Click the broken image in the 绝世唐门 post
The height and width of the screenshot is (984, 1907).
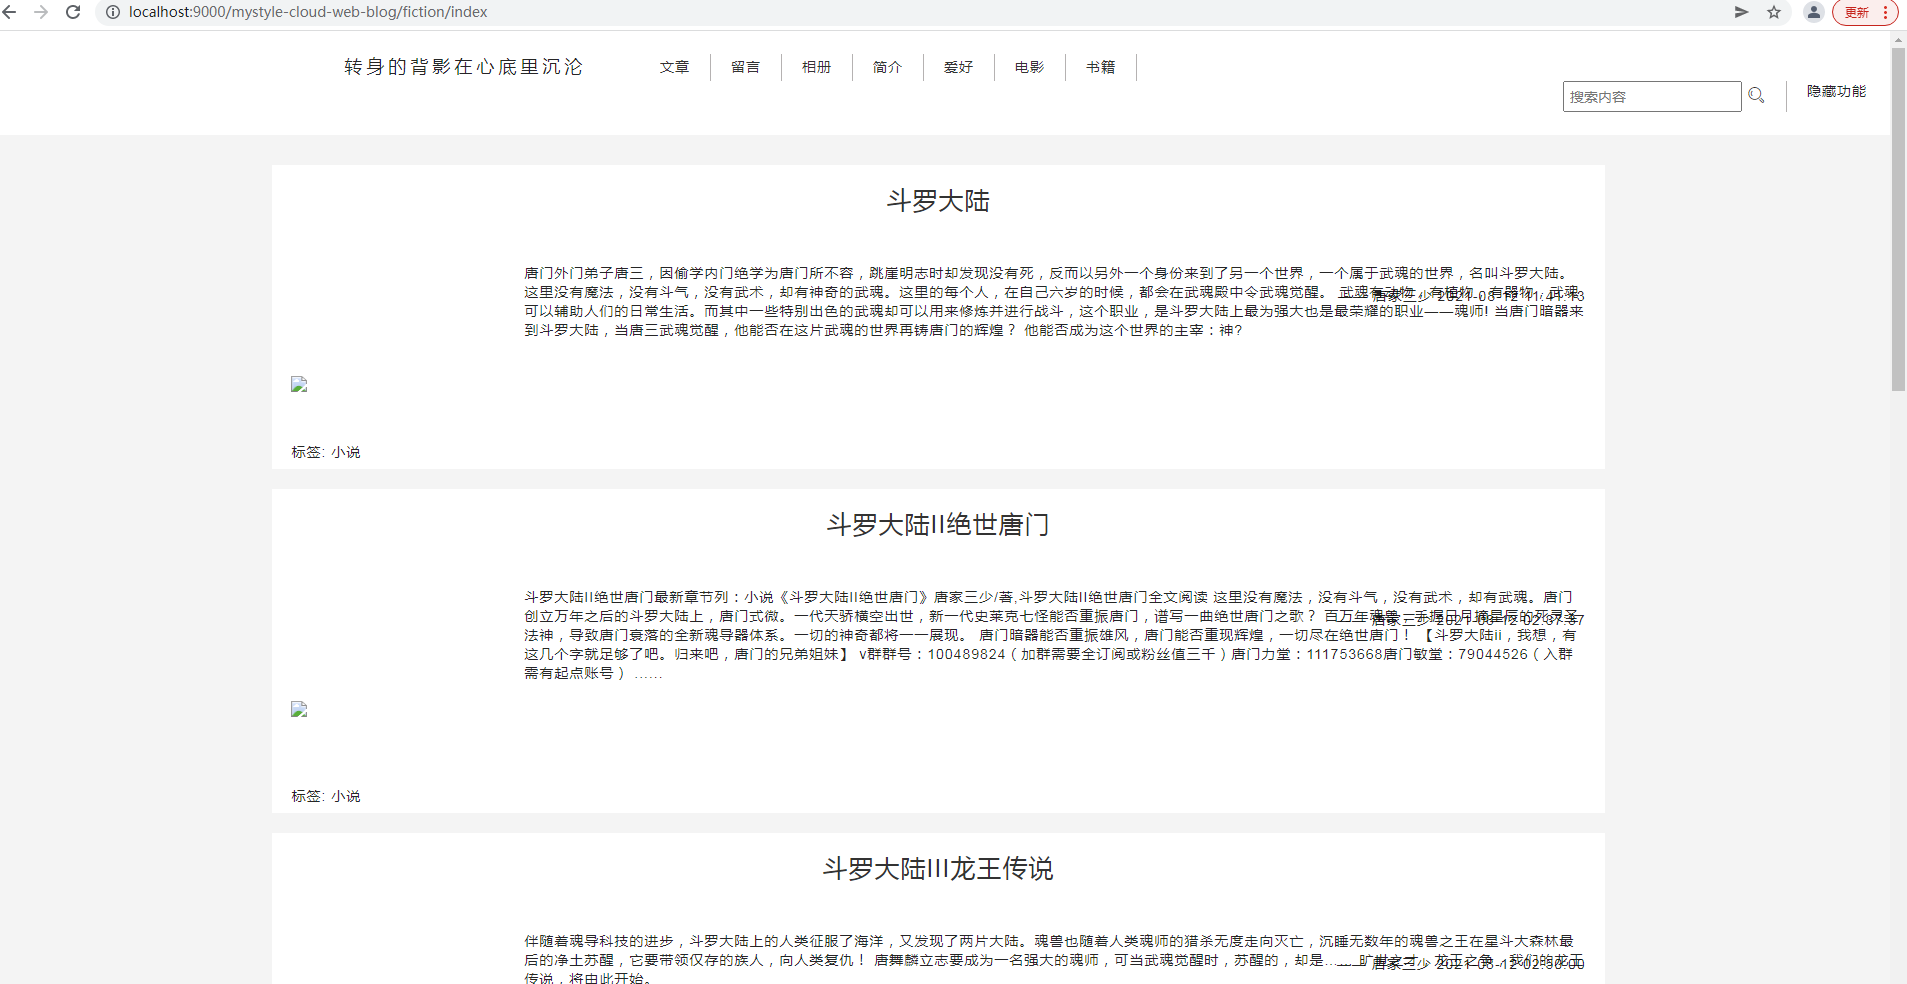[x=299, y=710]
